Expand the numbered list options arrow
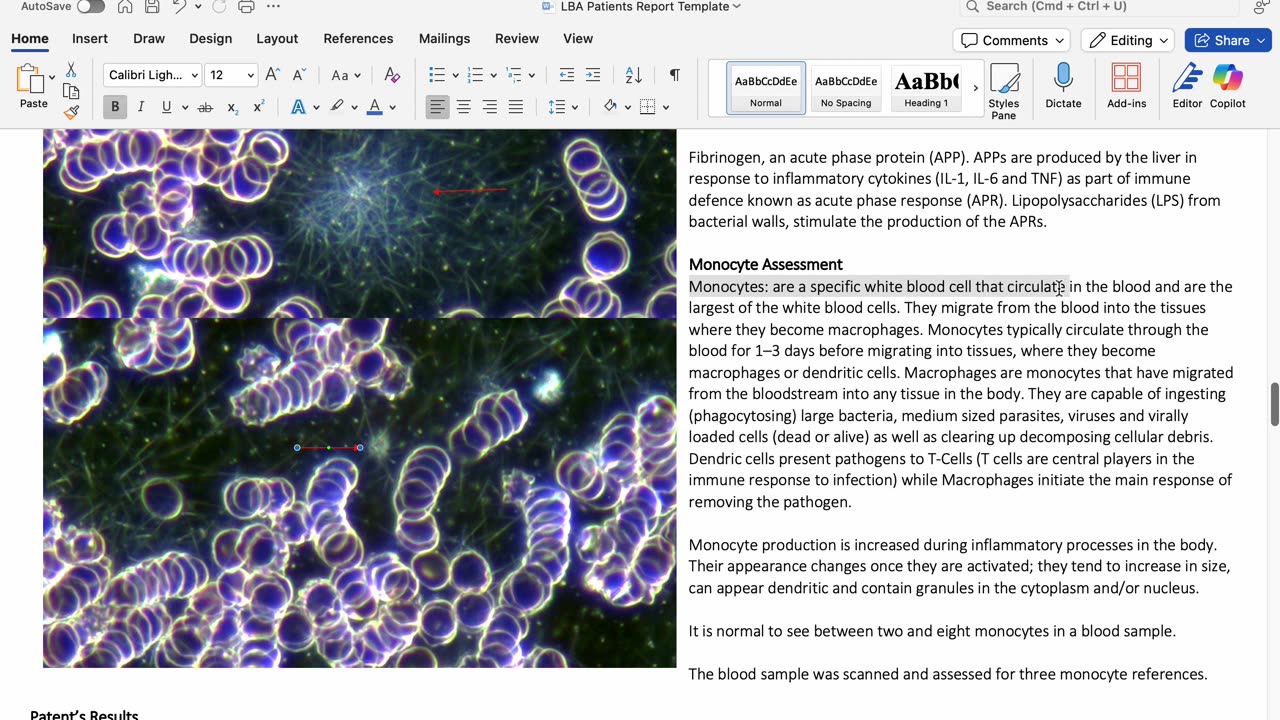 tap(493, 75)
